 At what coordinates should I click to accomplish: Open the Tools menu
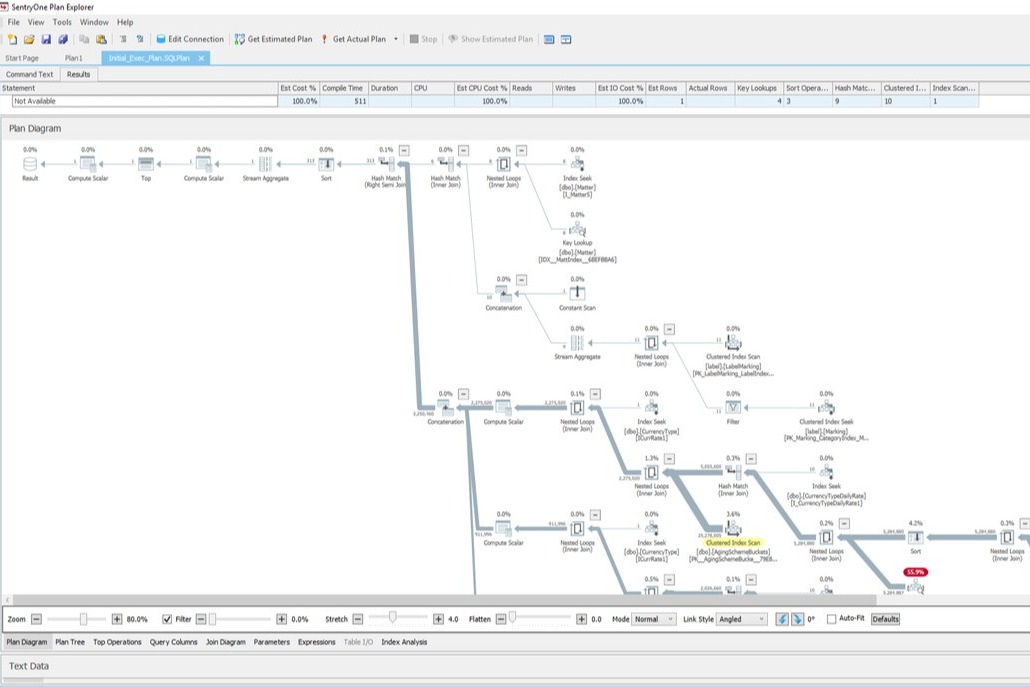tap(62, 22)
